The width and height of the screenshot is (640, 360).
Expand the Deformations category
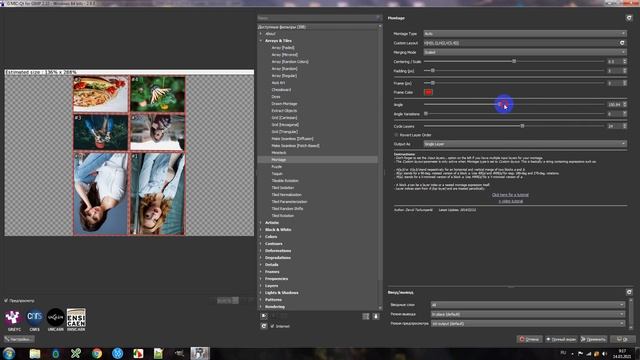point(261,251)
